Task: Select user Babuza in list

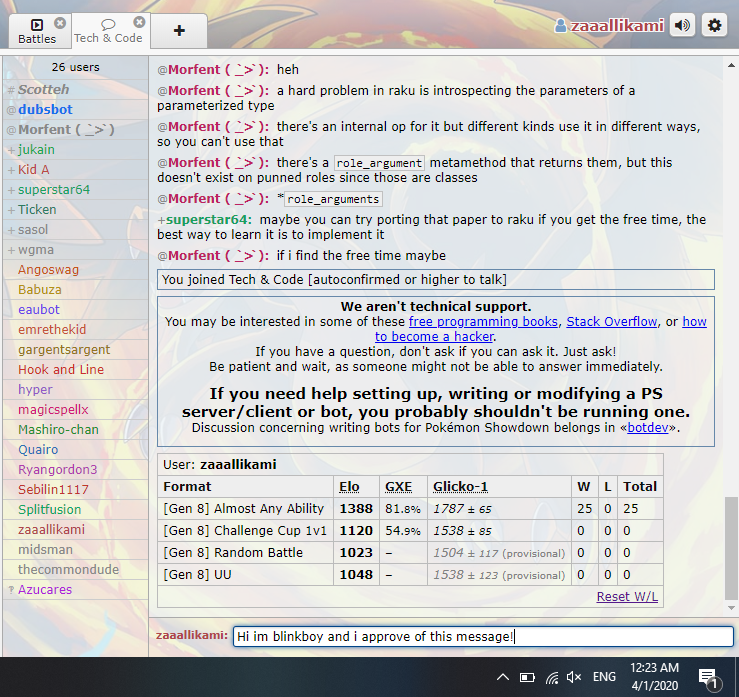Action: coord(75,290)
